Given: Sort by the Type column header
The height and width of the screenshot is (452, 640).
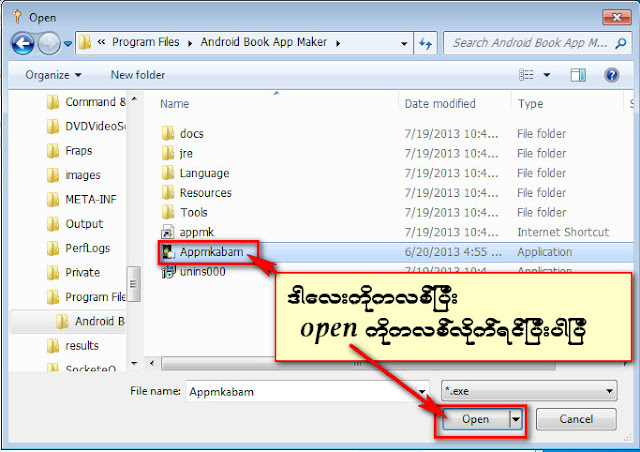Looking at the screenshot, I should pyautogui.click(x=530, y=104).
